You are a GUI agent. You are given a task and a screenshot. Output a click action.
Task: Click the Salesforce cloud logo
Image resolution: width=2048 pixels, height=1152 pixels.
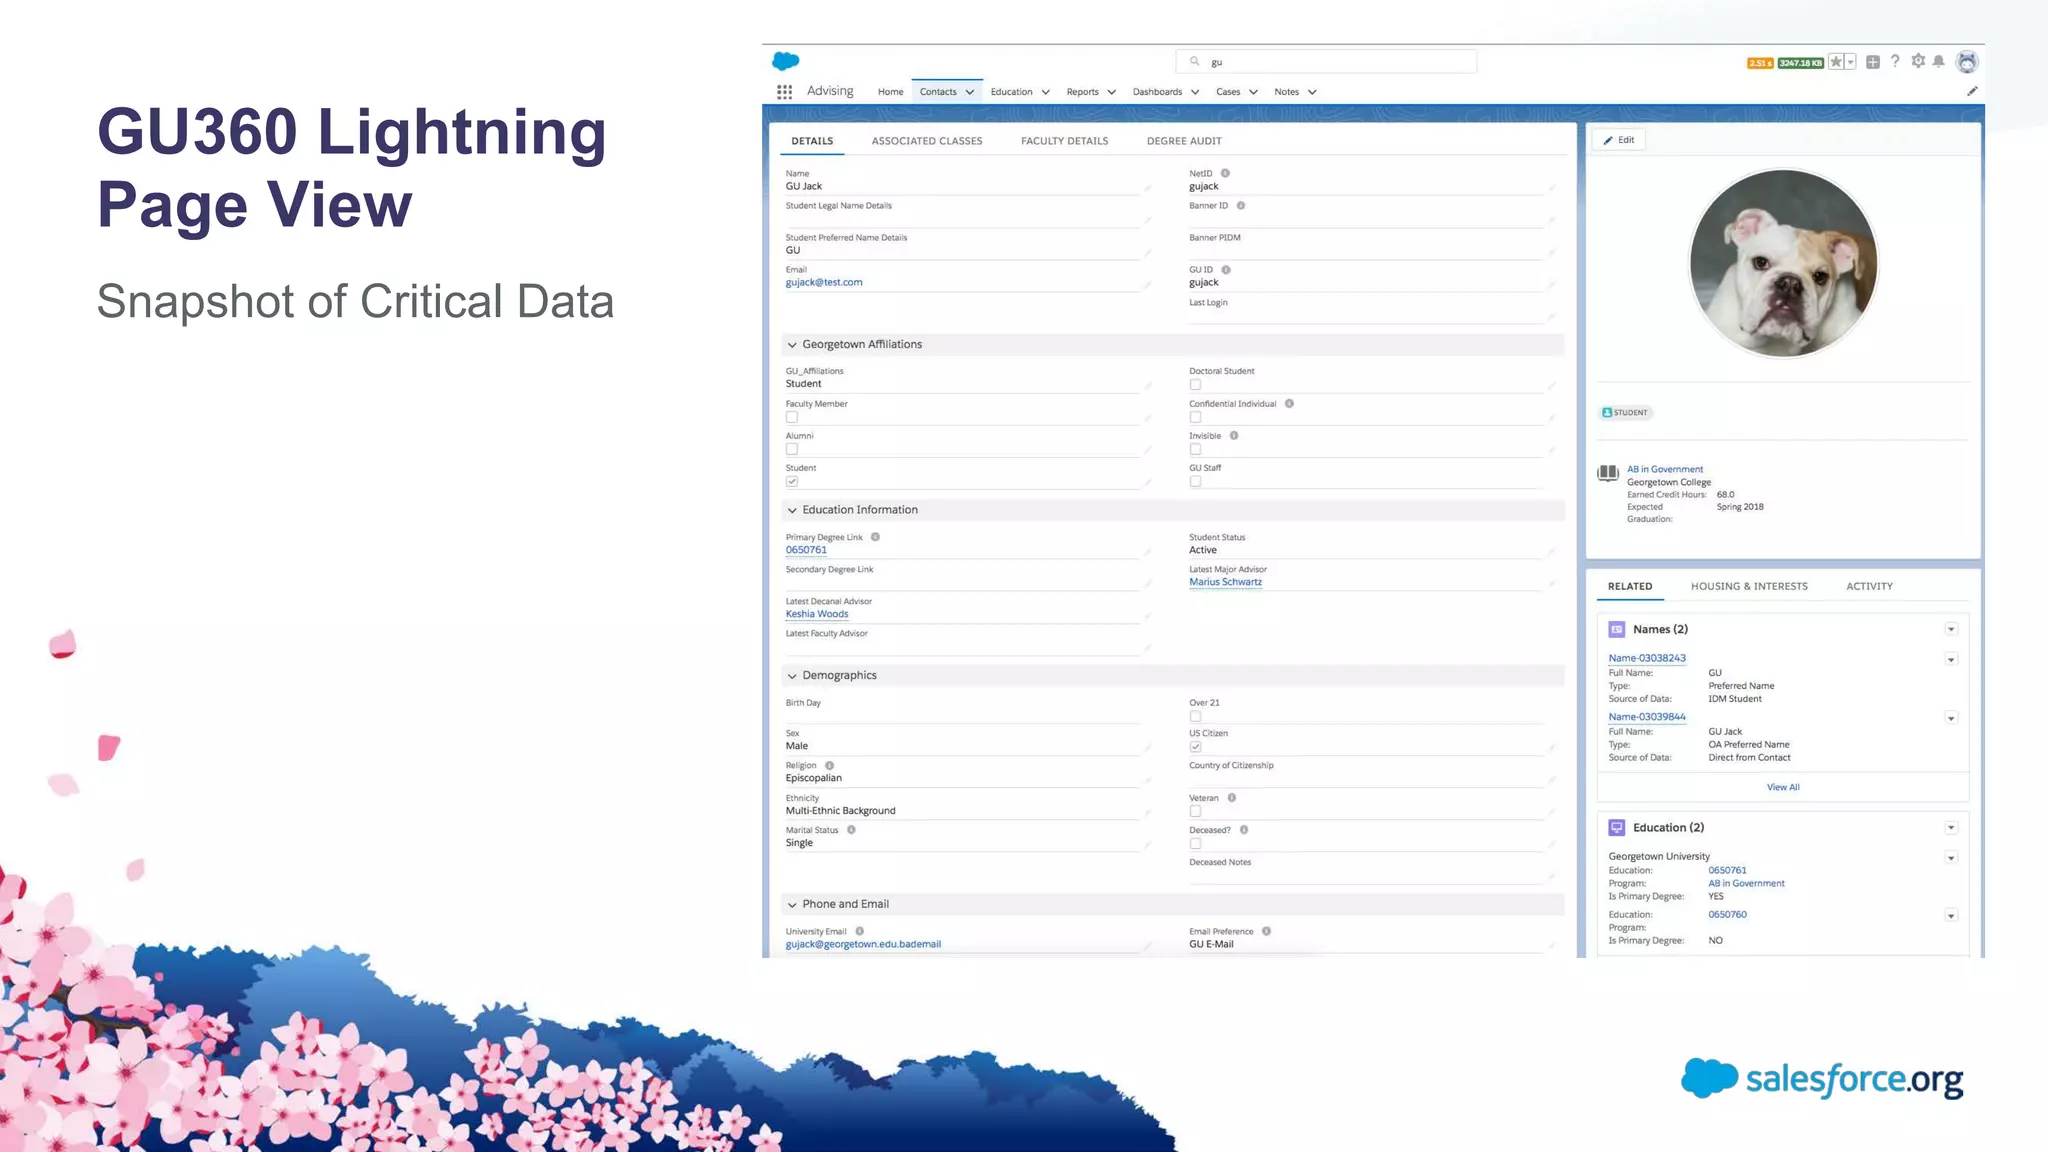click(786, 61)
